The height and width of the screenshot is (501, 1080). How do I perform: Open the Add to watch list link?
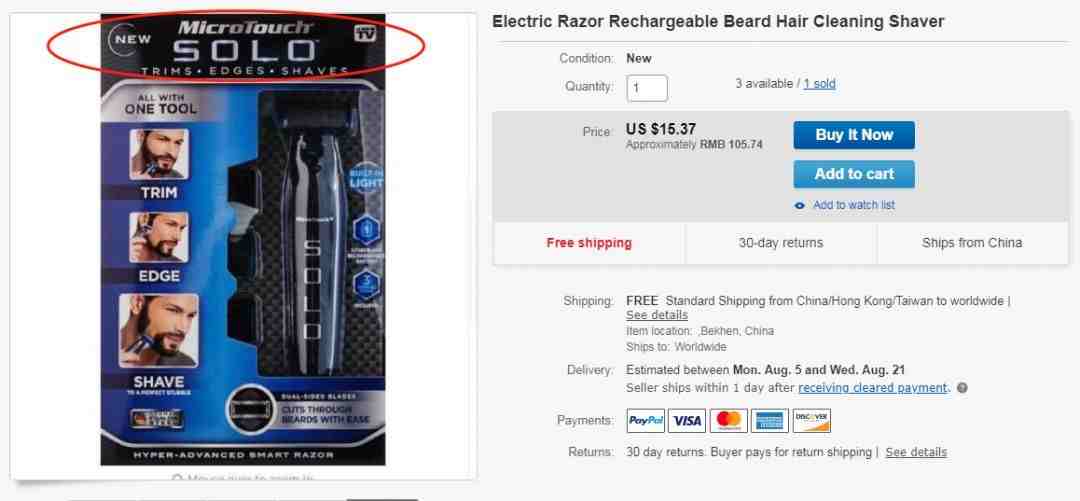pyautogui.click(x=854, y=205)
